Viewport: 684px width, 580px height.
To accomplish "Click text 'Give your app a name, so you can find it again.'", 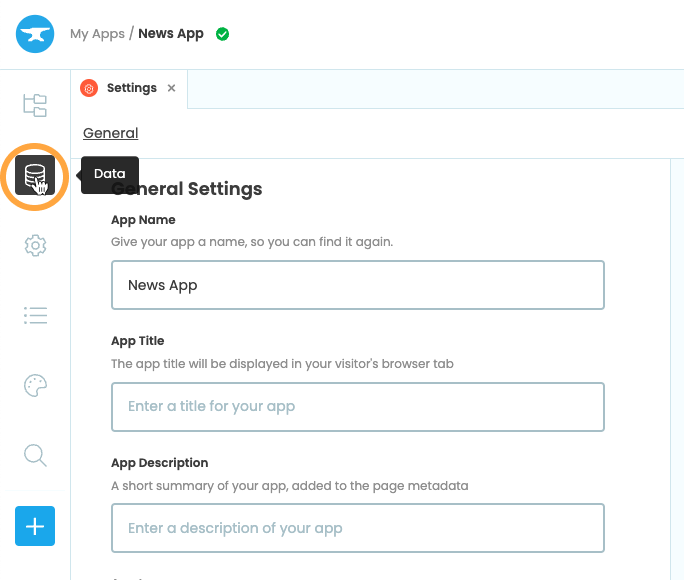I will pyautogui.click(x=252, y=242).
